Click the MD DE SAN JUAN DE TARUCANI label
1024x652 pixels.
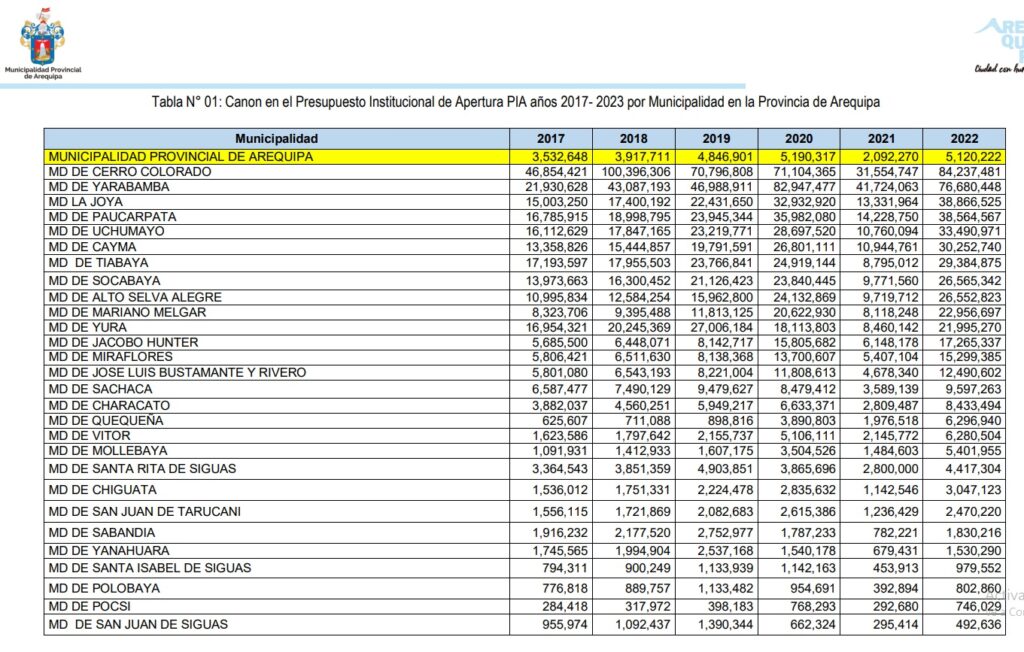(144, 511)
